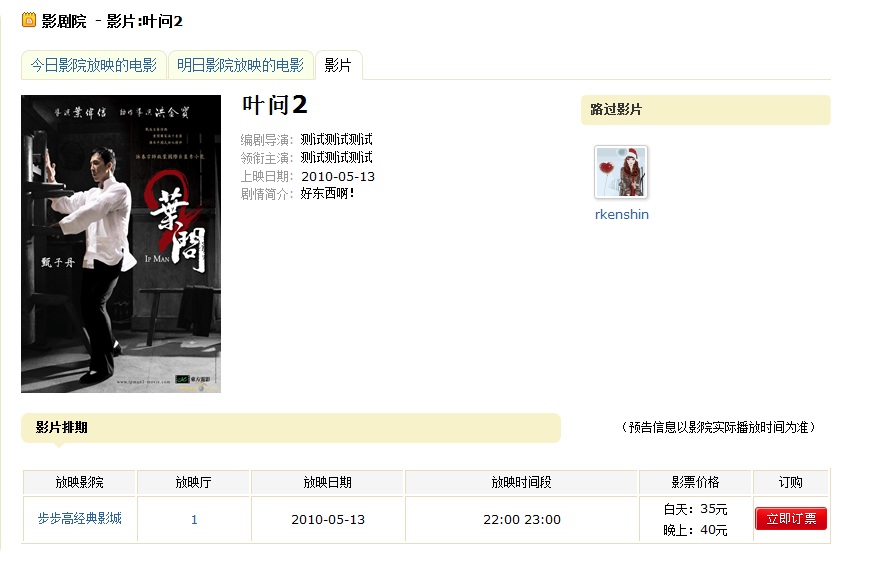Click the orange theater icon beside 影剧院

click(29, 20)
